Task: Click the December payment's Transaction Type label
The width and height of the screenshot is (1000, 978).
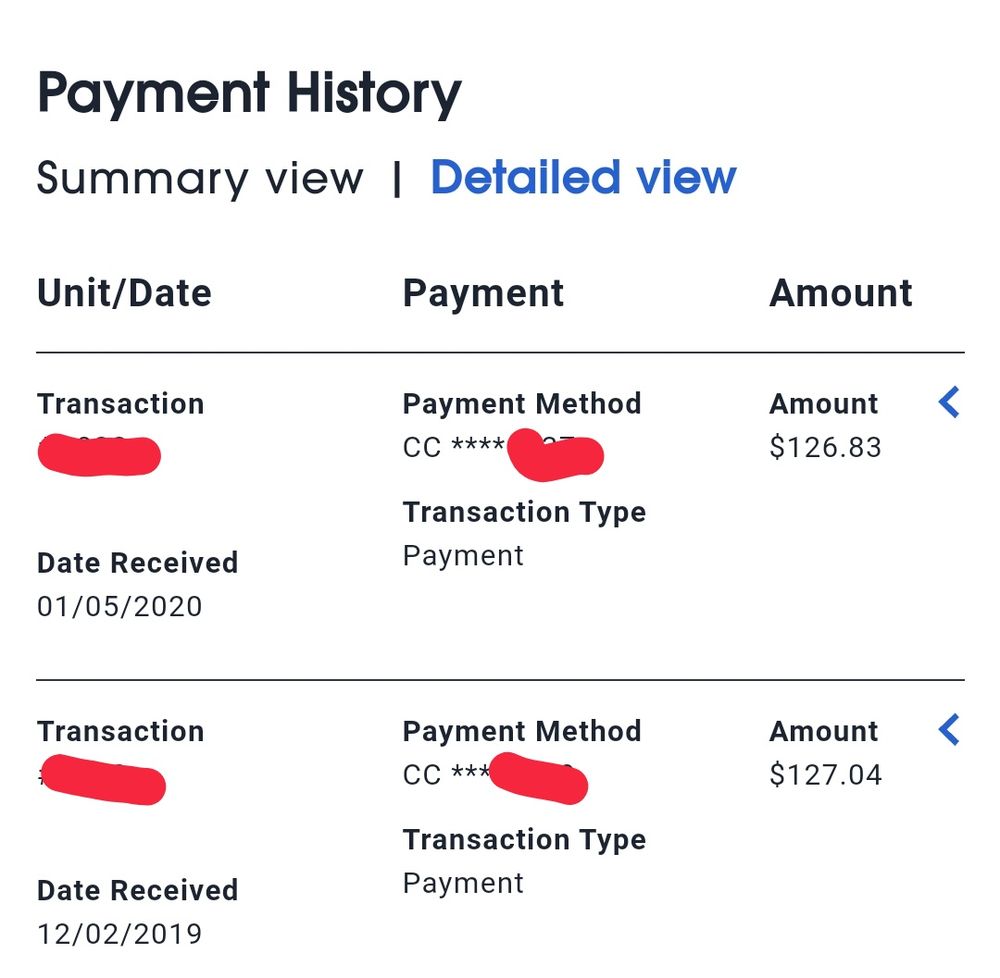Action: point(524,840)
